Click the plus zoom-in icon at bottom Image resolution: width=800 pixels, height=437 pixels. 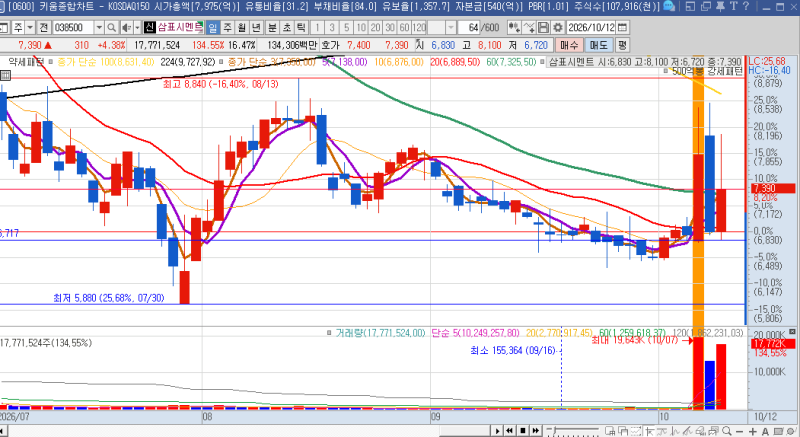pyautogui.click(x=753, y=431)
